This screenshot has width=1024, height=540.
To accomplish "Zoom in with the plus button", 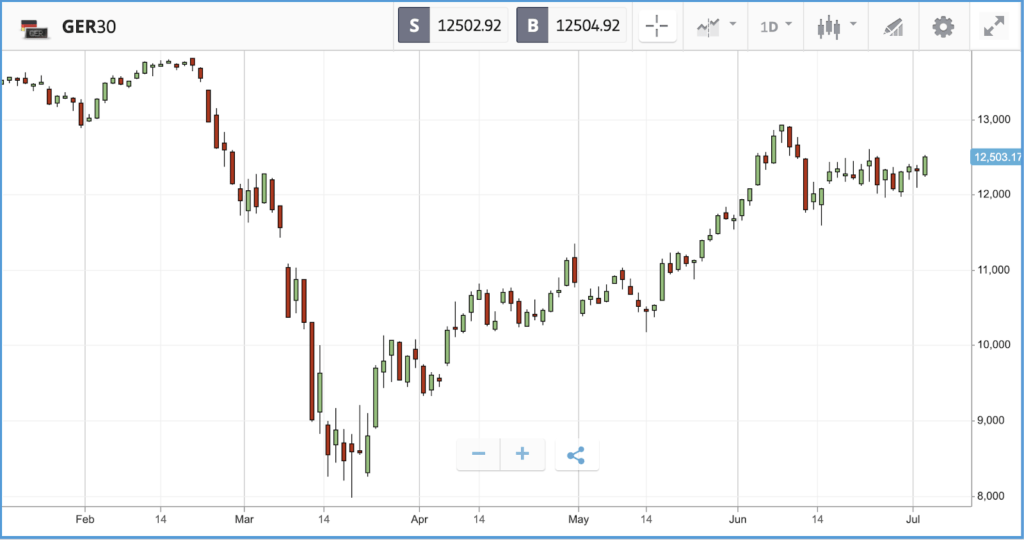I will [x=522, y=454].
